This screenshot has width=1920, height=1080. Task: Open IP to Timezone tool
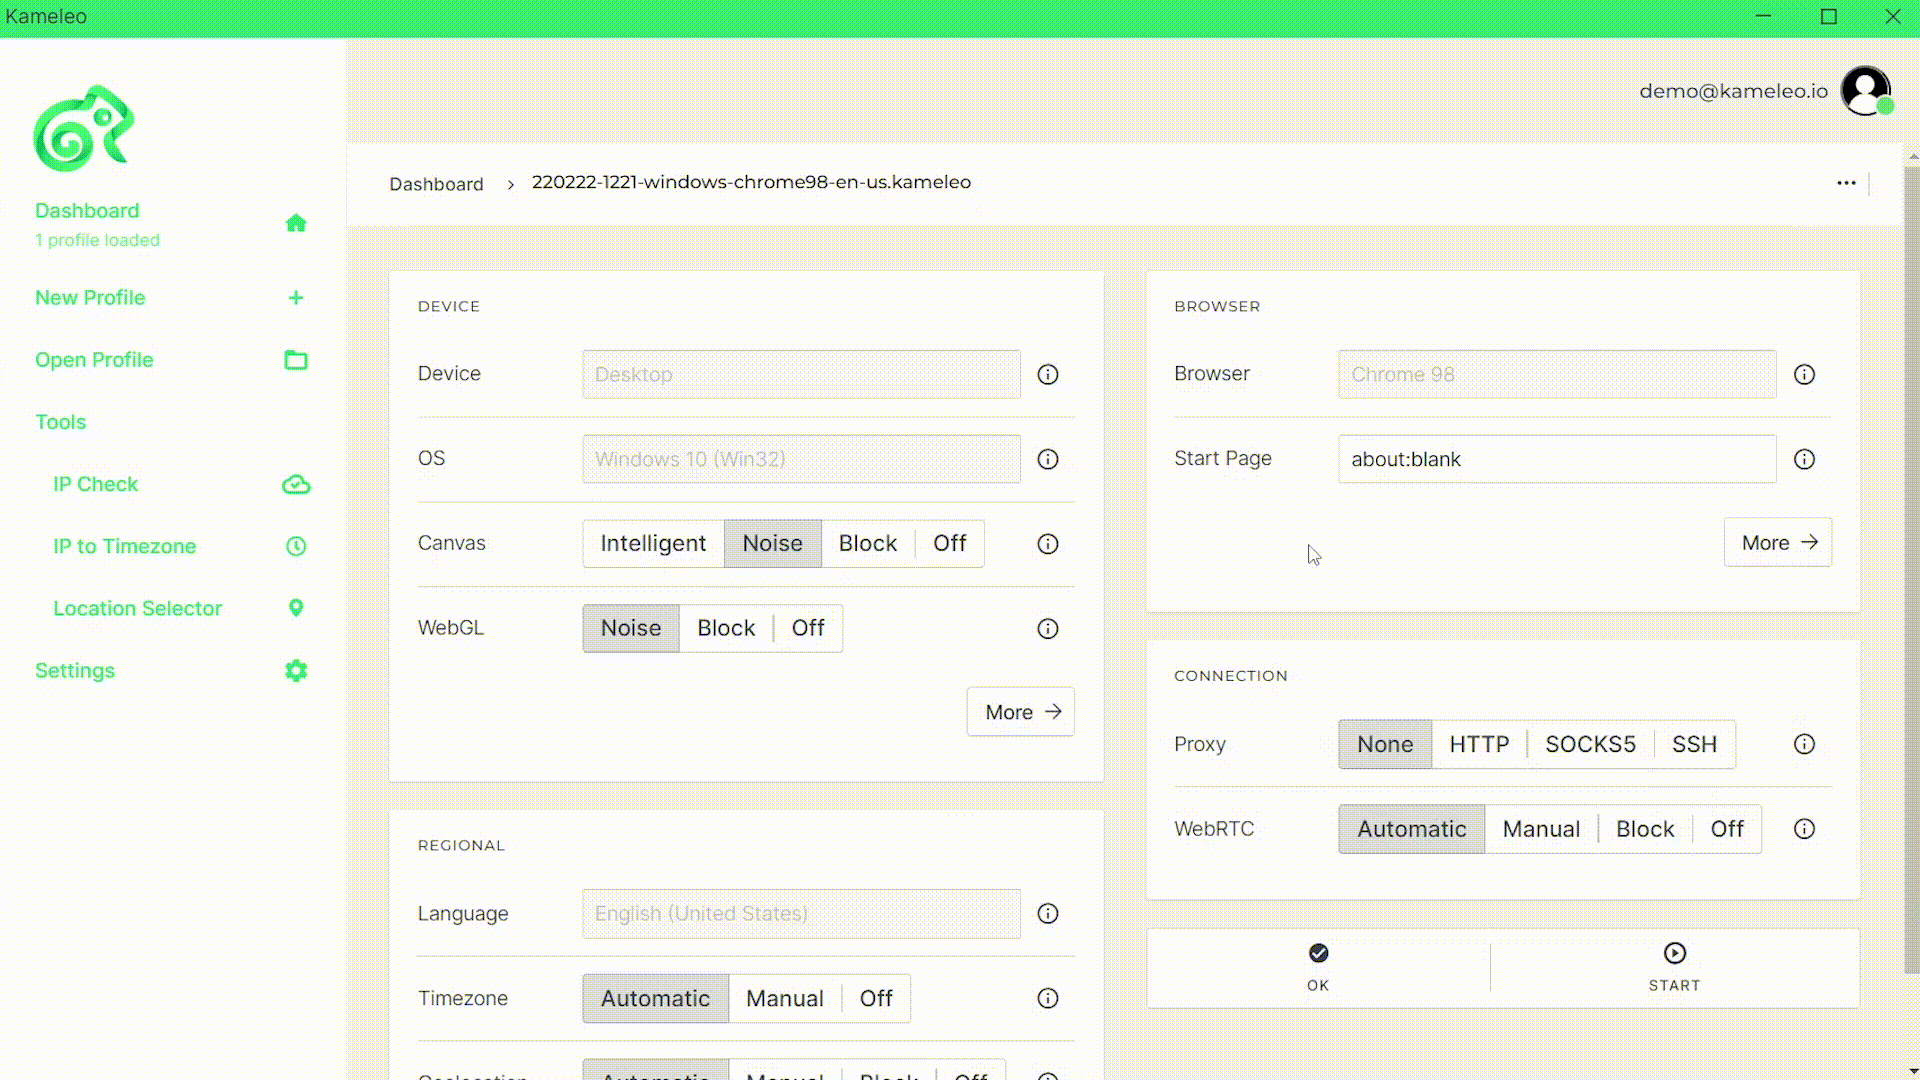124,546
